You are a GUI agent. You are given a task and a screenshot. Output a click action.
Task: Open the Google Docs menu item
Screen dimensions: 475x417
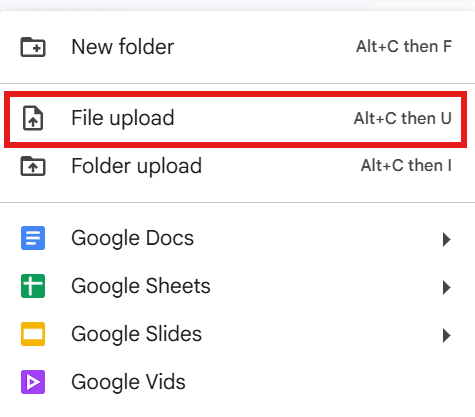click(x=237, y=238)
